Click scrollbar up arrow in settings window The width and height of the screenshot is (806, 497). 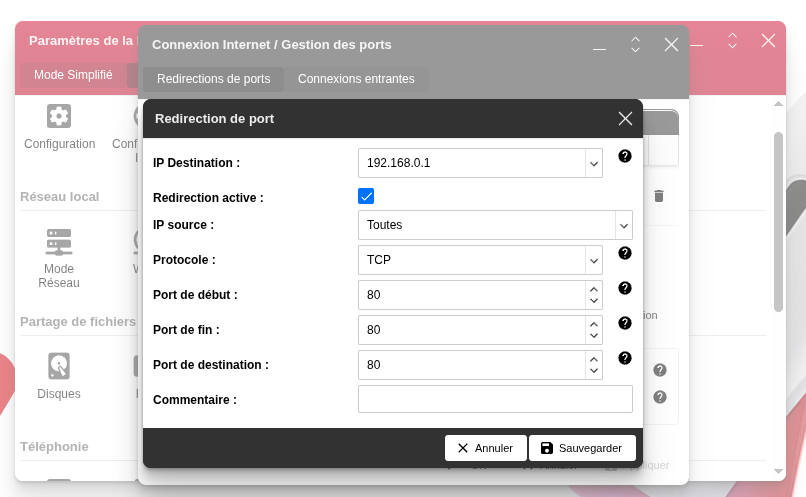pyautogui.click(x=778, y=104)
